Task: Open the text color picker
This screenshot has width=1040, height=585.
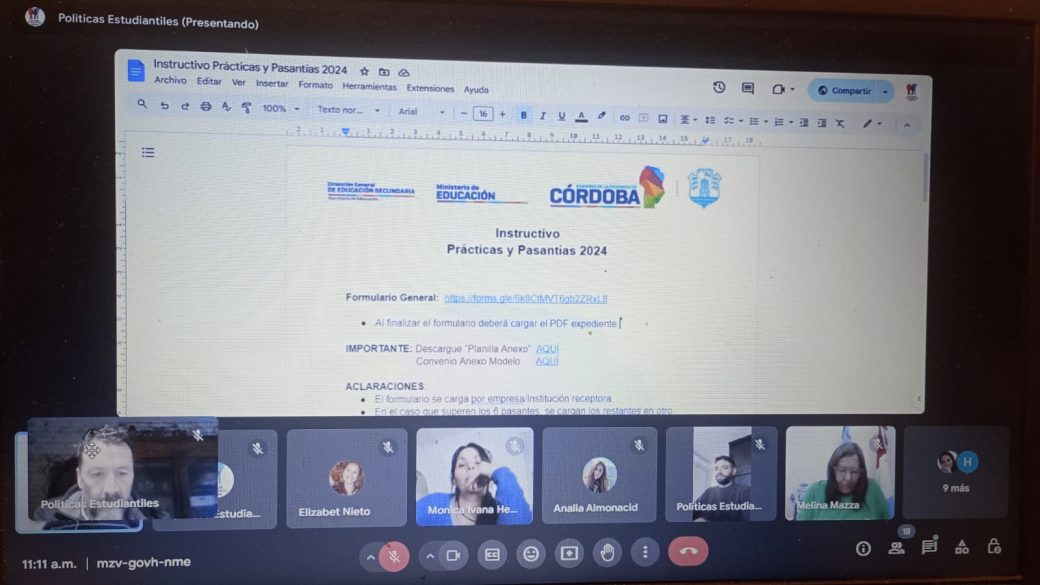Action: [x=581, y=117]
